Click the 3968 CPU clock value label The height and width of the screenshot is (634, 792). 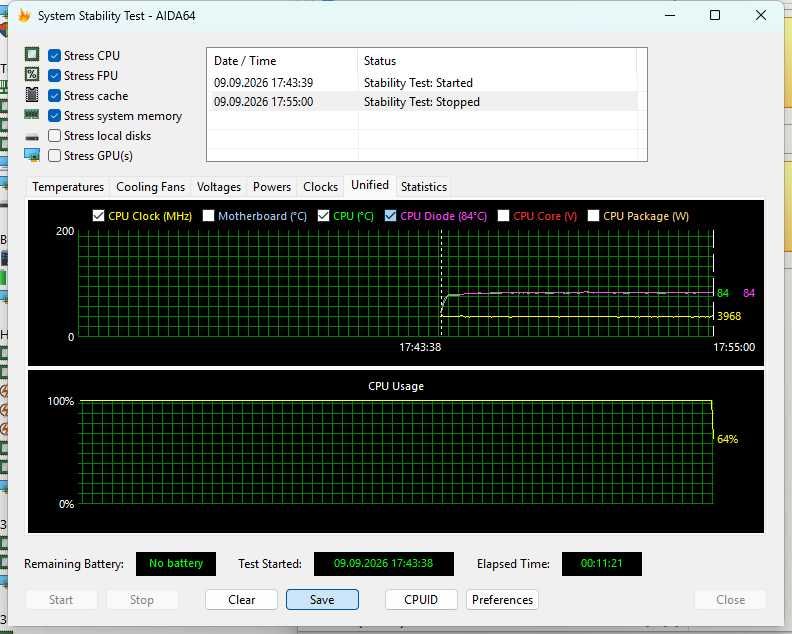[x=729, y=316]
